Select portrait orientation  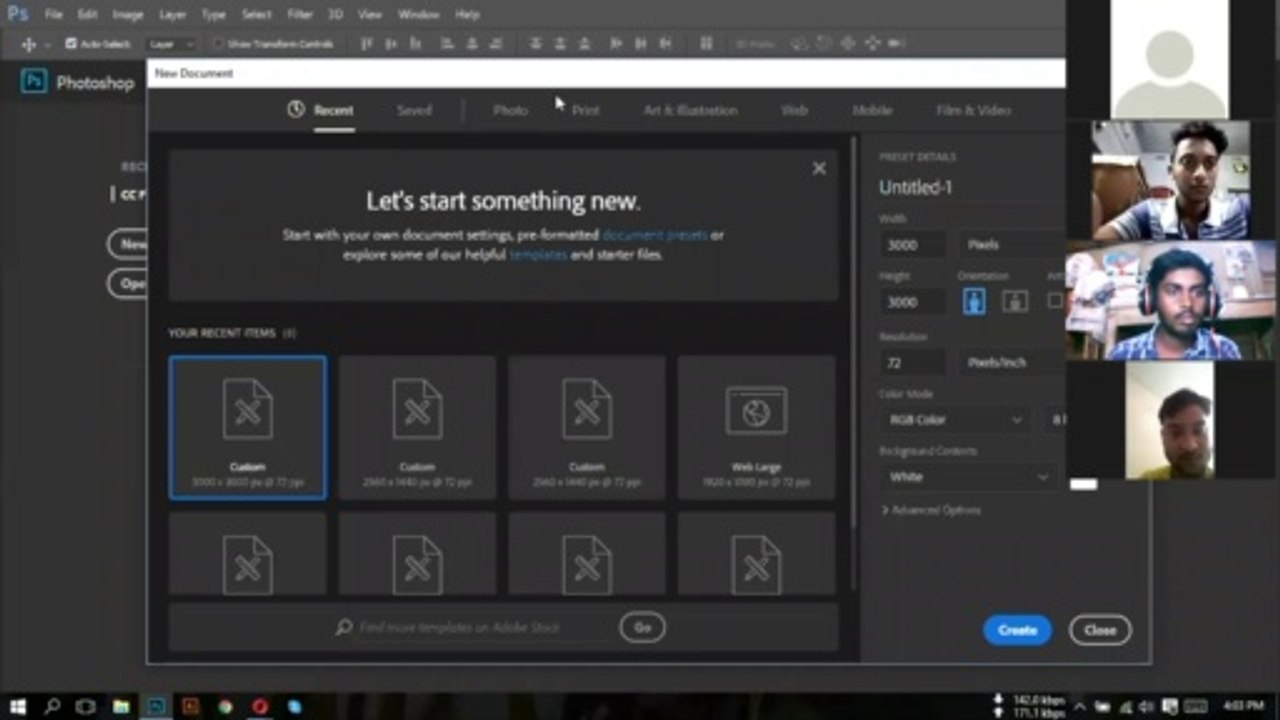[974, 301]
